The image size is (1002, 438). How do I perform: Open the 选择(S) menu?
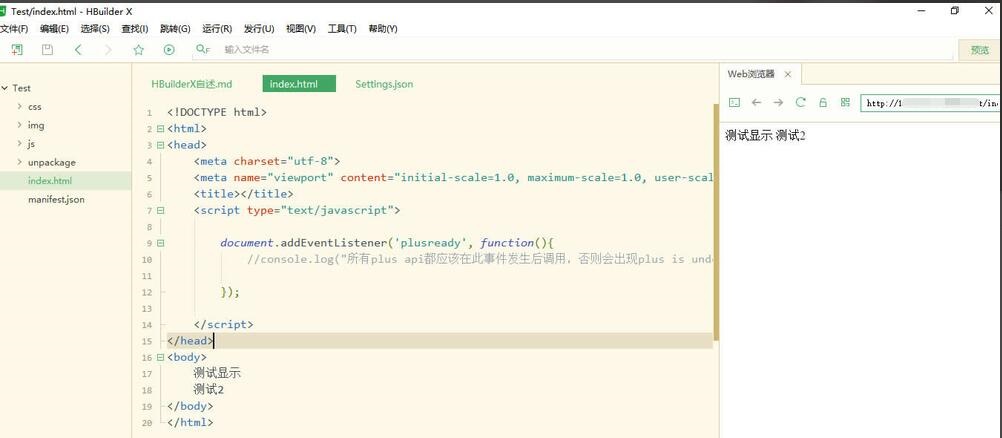coord(95,29)
